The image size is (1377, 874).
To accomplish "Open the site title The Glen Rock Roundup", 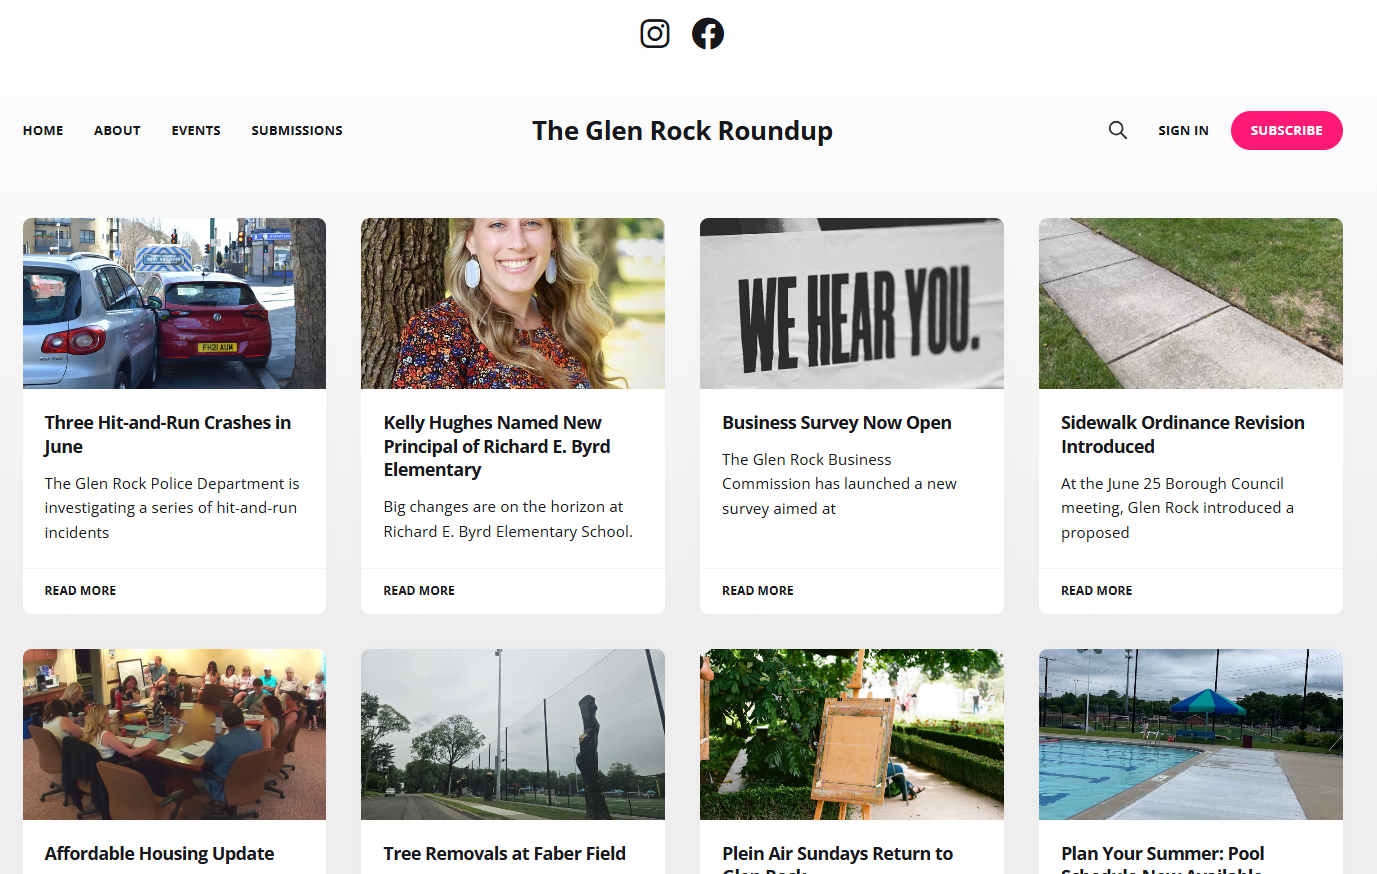I will [x=682, y=130].
